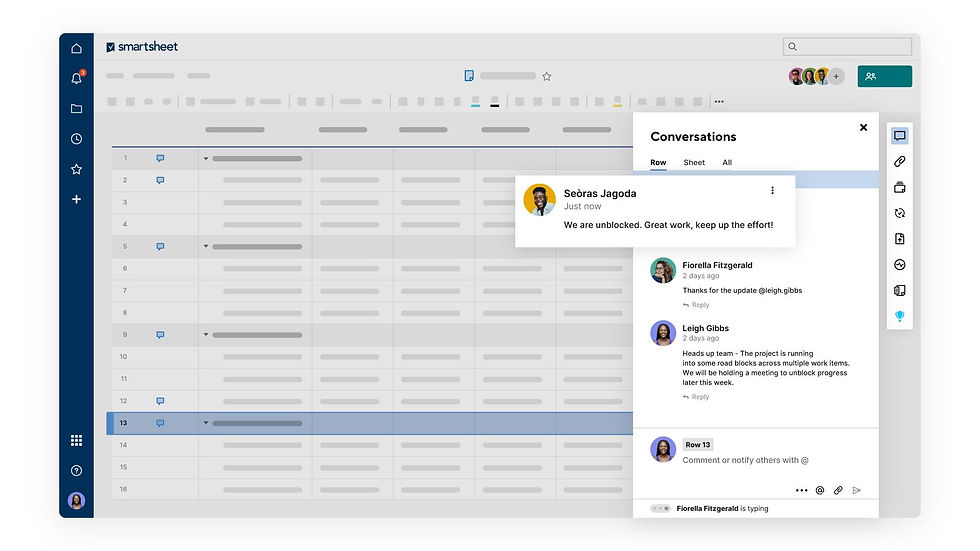The height and width of the screenshot is (551, 980).
Task: Open options menu on Seòras Jagoda's comment
Action: (772, 191)
